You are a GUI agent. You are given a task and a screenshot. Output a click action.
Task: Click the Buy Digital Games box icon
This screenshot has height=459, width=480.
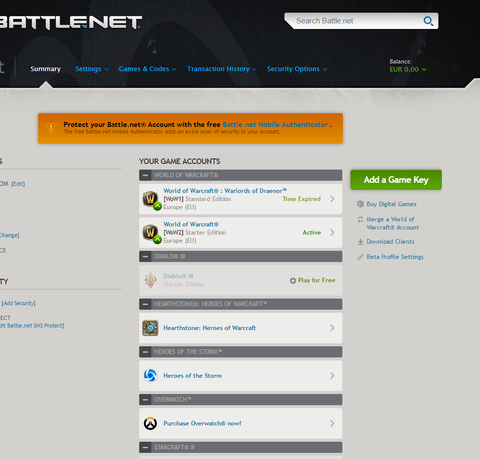360,204
